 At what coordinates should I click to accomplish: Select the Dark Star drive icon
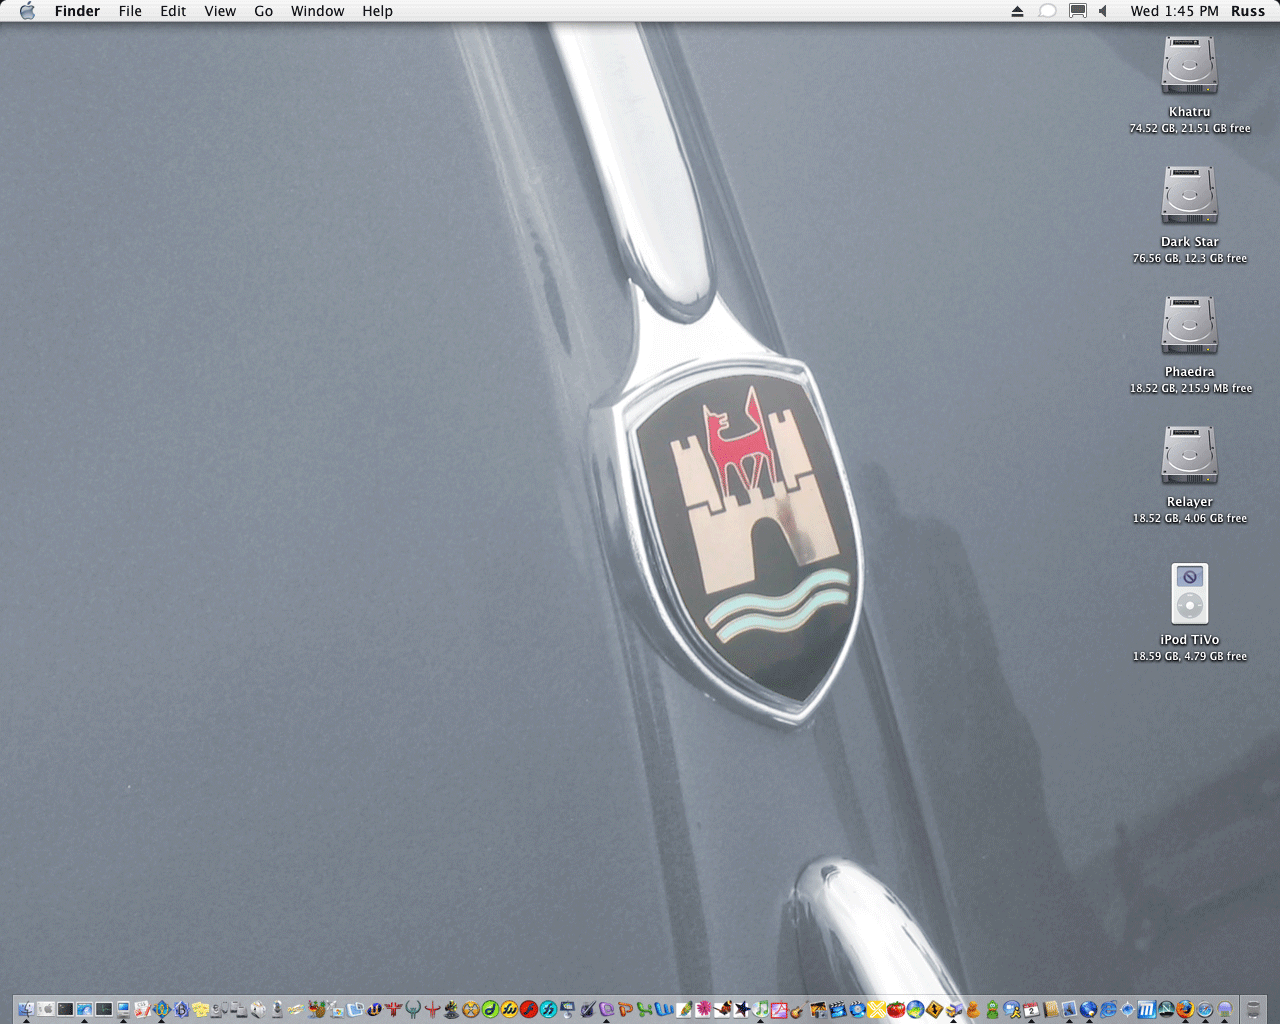point(1189,195)
